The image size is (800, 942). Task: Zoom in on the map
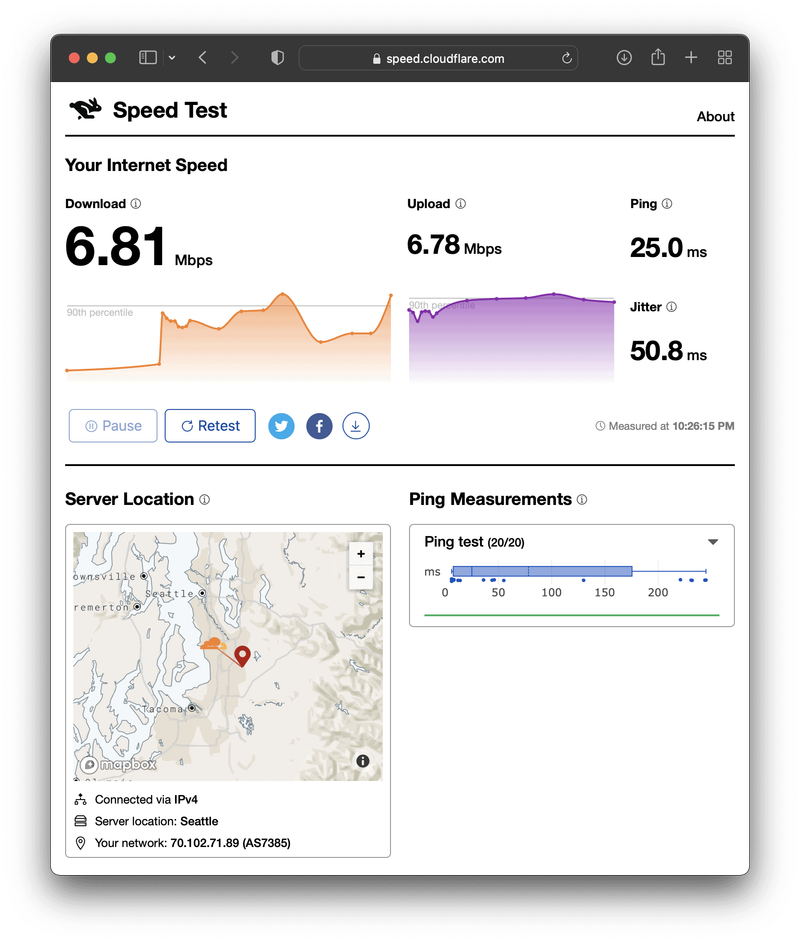[361, 554]
